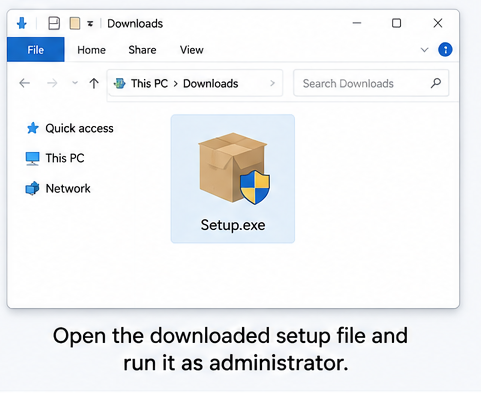Go up one folder level

(x=94, y=83)
